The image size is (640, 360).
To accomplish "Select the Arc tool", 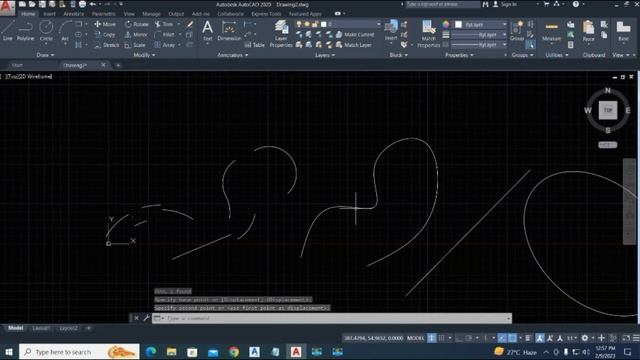I will (x=65, y=31).
